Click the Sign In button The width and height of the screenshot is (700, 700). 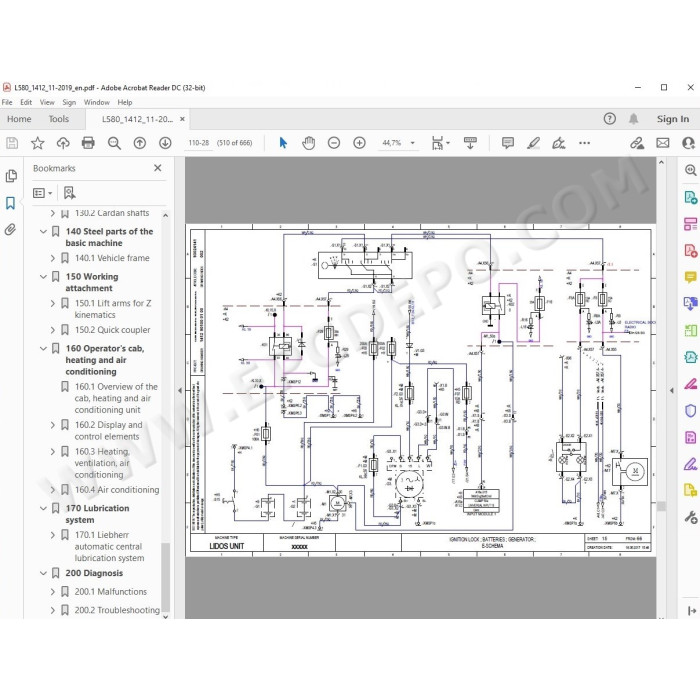click(673, 119)
